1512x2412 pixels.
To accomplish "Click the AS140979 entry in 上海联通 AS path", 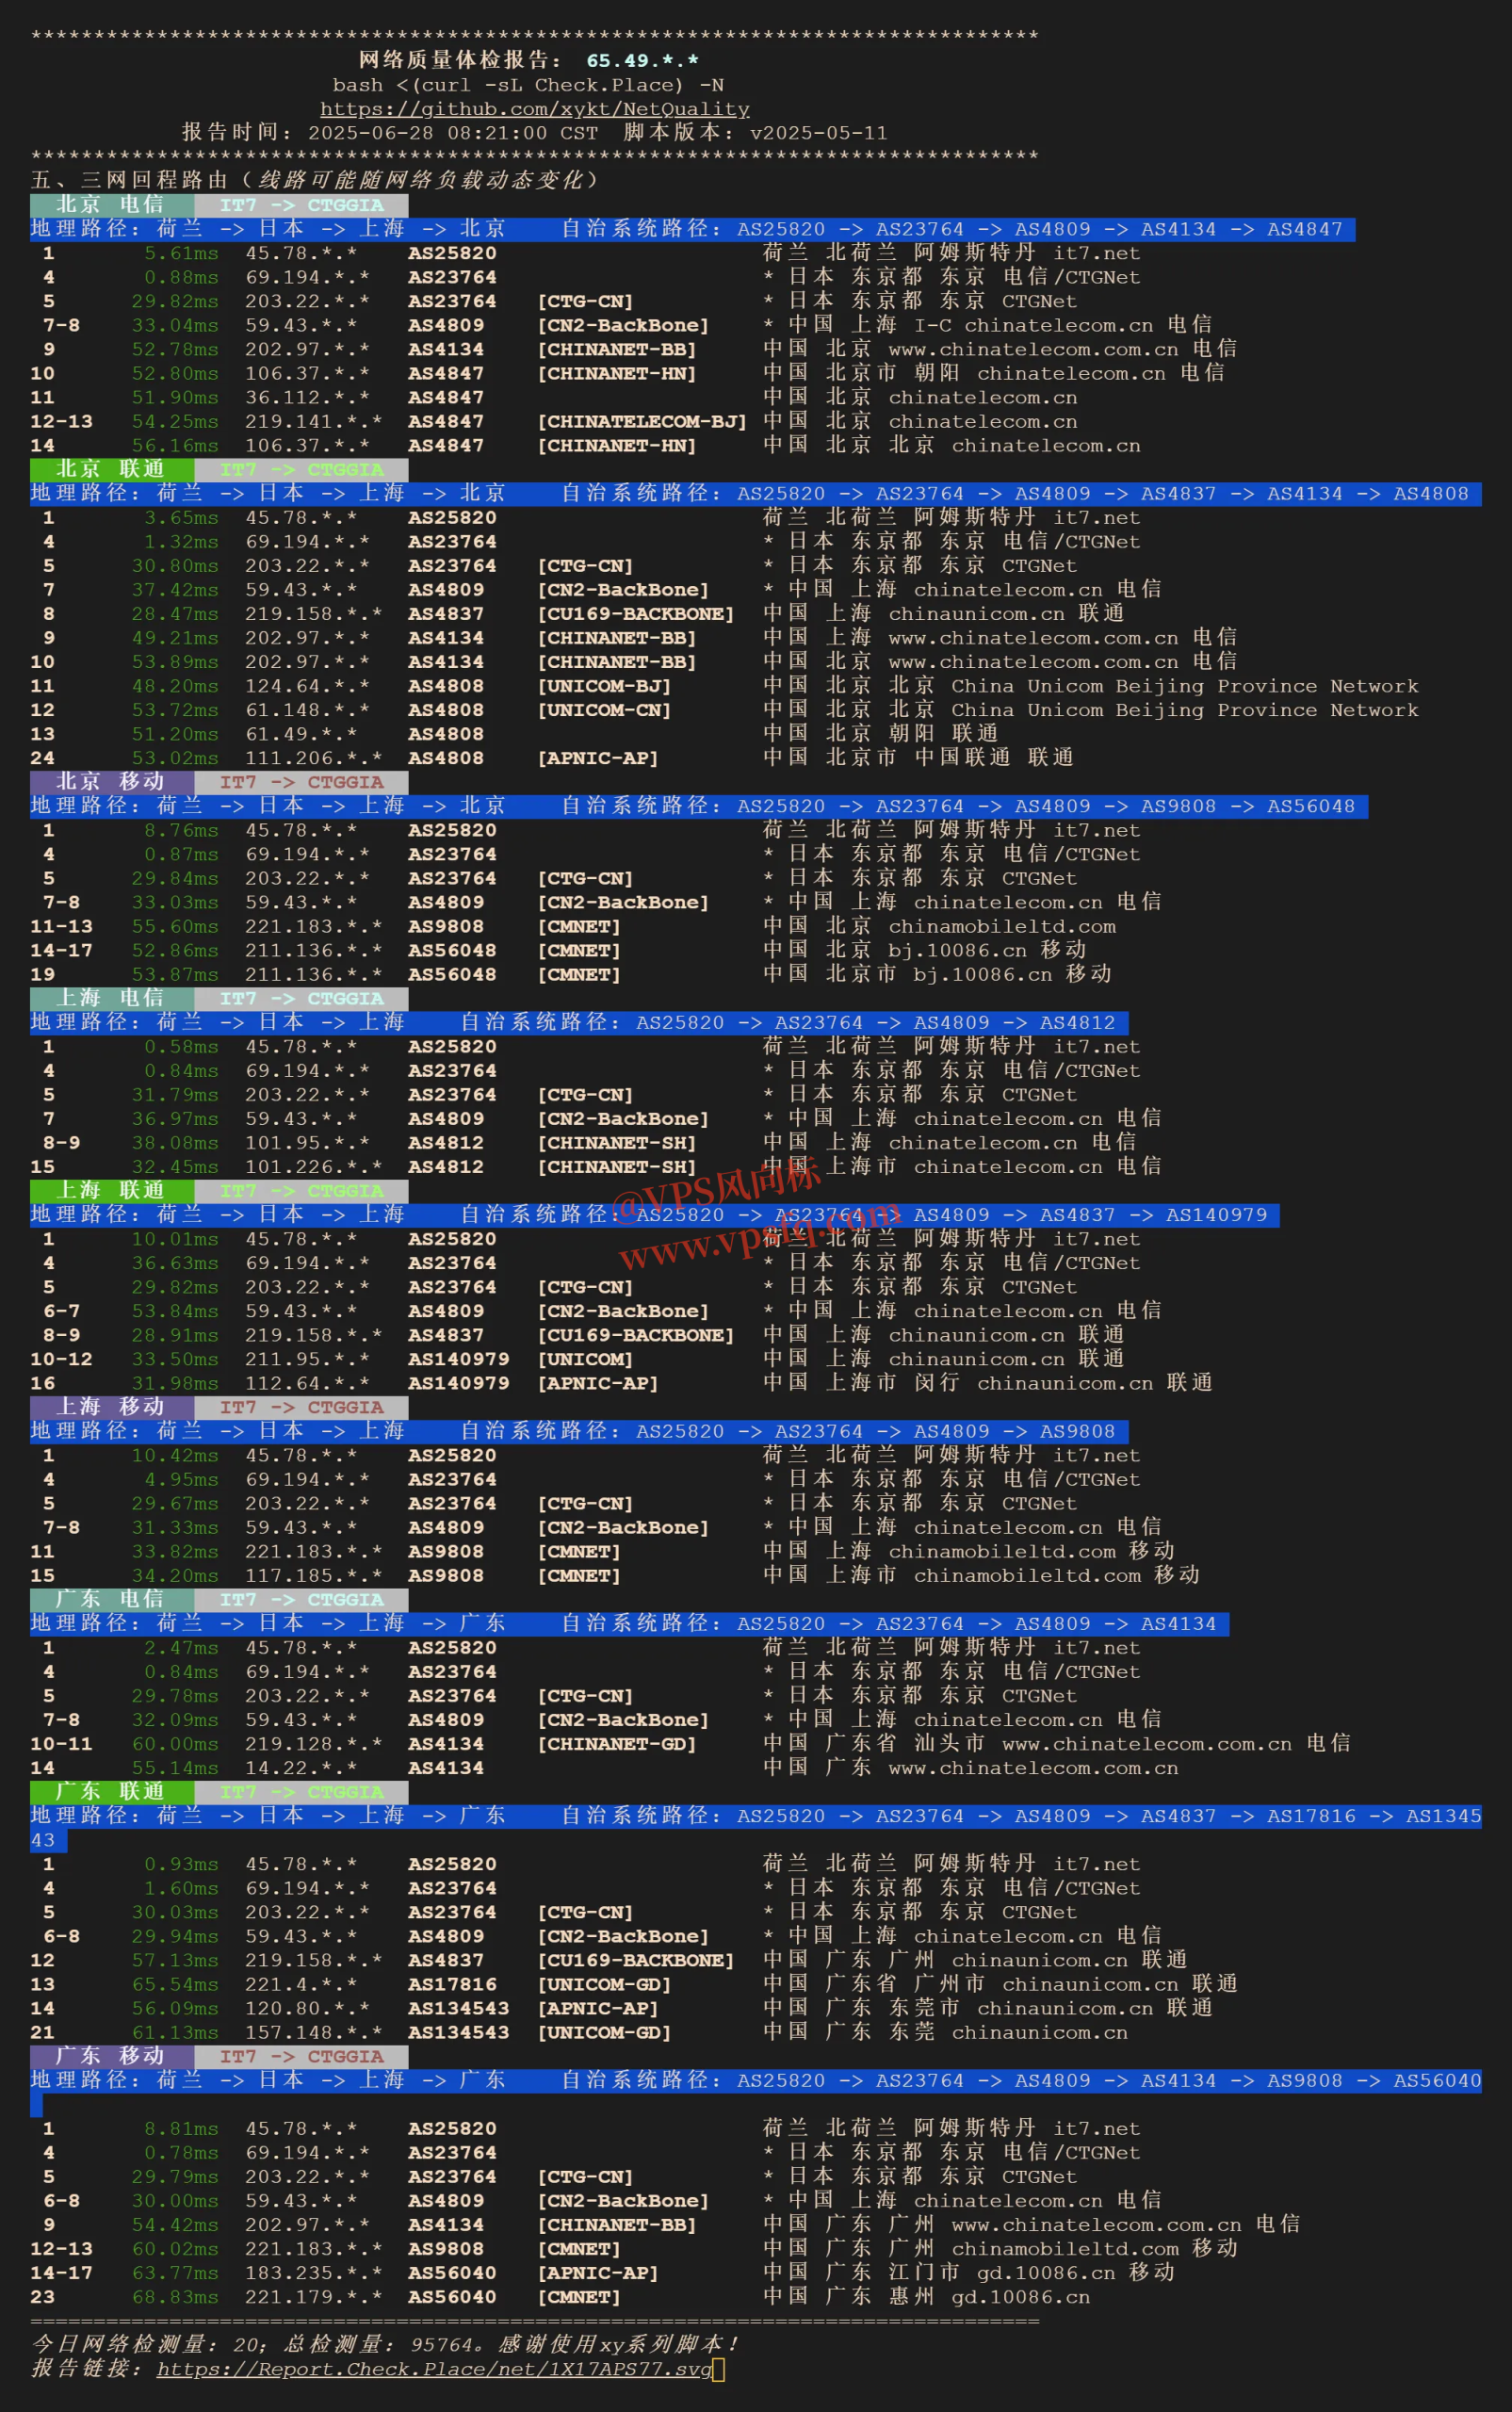I will 1216,1215.
